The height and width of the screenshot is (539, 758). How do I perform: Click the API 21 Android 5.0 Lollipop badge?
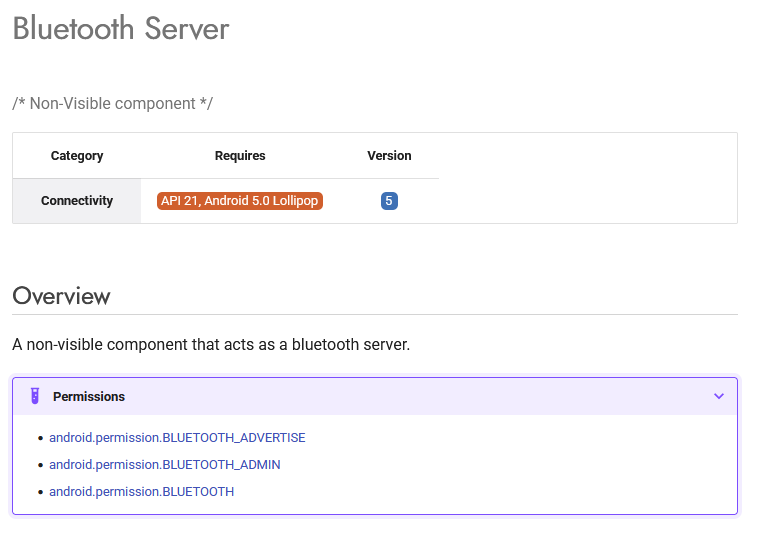[240, 201]
